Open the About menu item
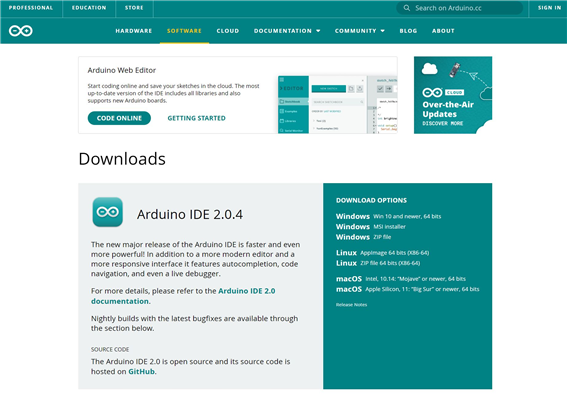 click(443, 31)
